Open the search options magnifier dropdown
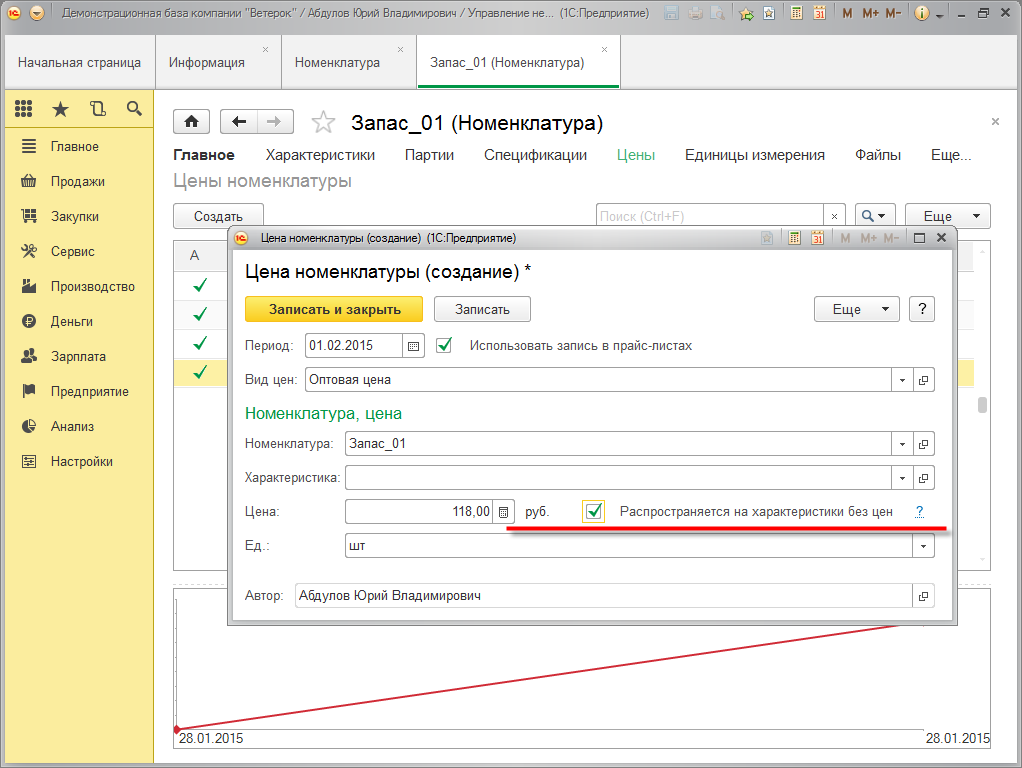This screenshot has width=1022, height=768. click(x=875, y=216)
